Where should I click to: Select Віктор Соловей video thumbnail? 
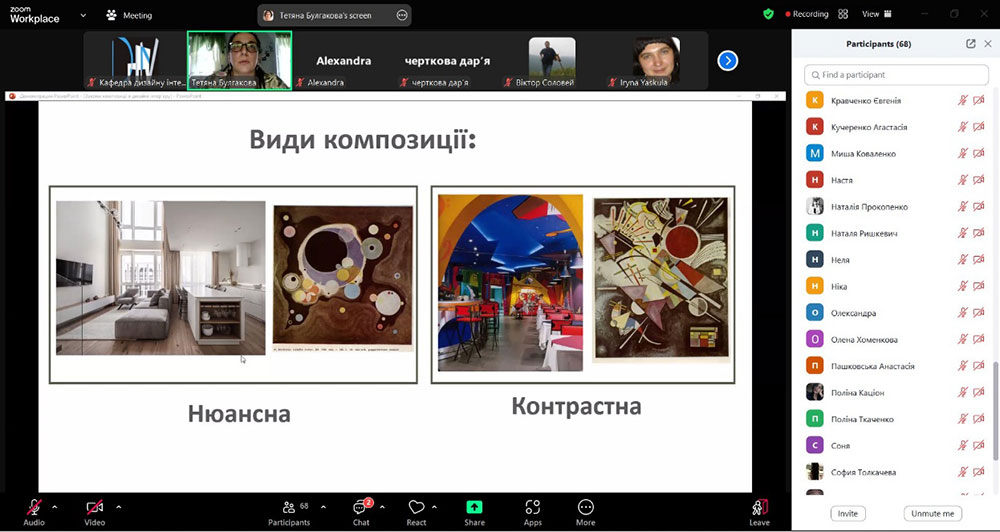pyautogui.click(x=552, y=61)
